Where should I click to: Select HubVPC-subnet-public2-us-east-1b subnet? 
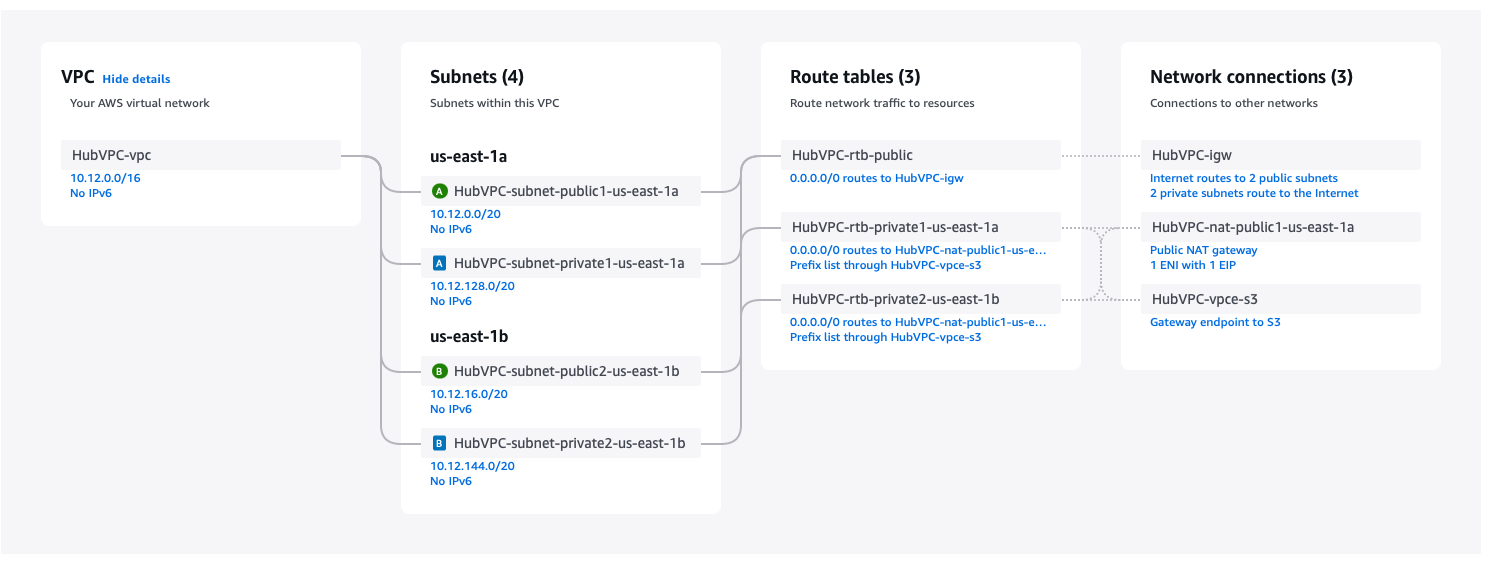[x=566, y=371]
